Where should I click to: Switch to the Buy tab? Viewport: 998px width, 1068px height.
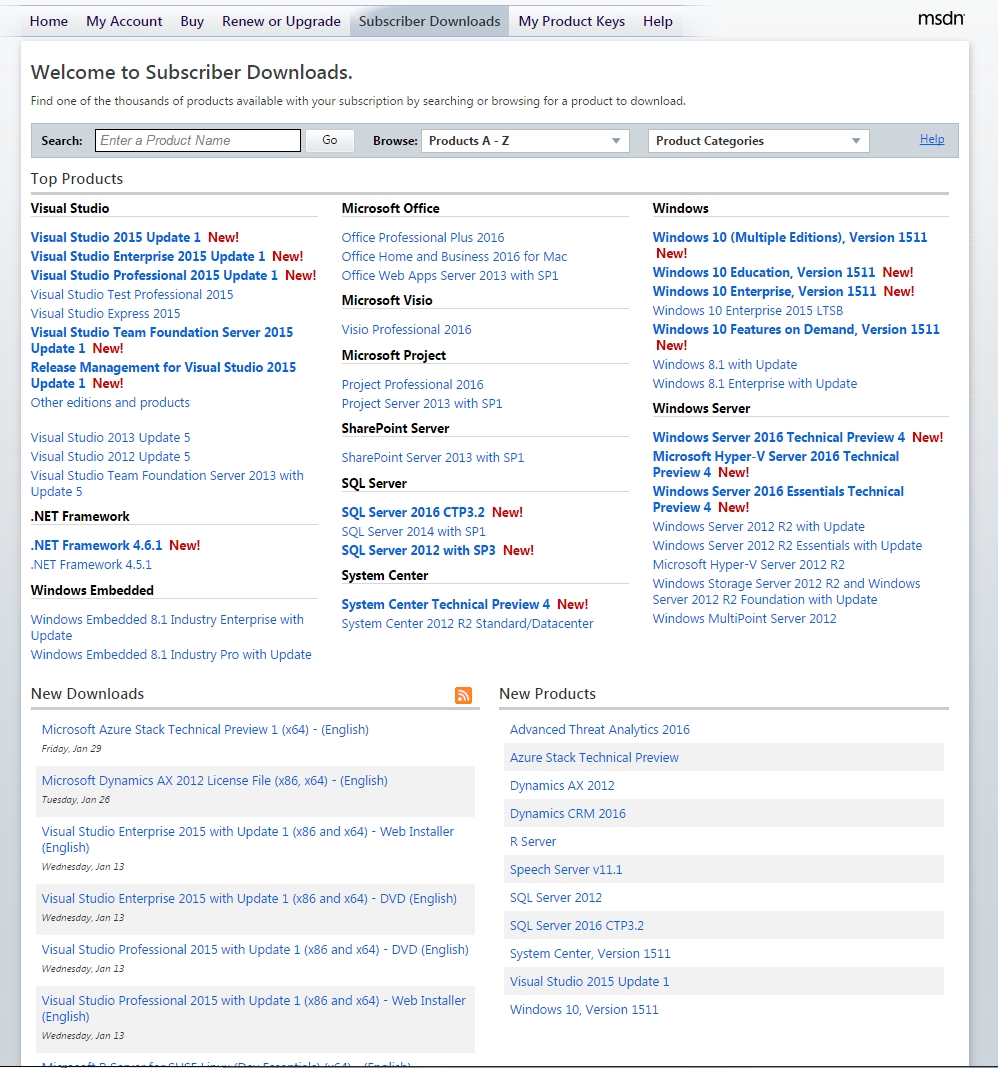click(192, 21)
